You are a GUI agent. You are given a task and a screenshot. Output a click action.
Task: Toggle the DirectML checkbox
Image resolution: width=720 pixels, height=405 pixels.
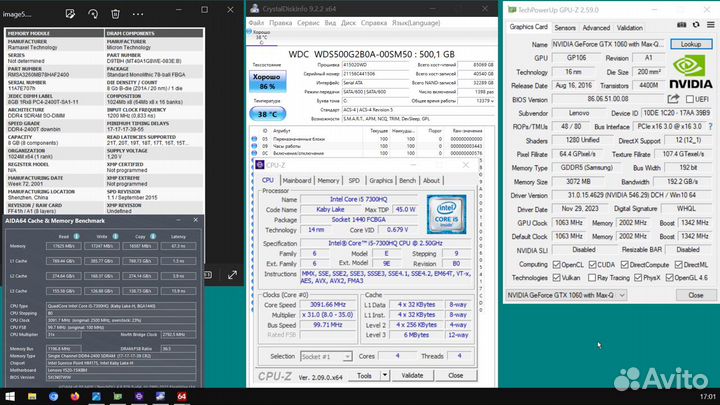[679, 264]
